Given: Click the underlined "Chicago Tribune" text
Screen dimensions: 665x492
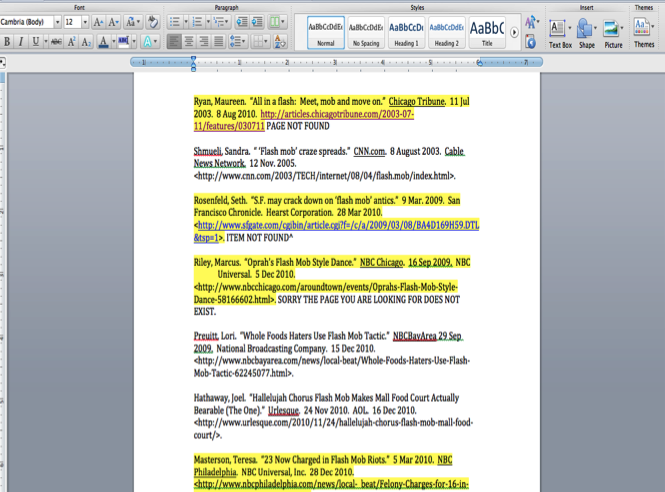Looking at the screenshot, I should [417, 102].
